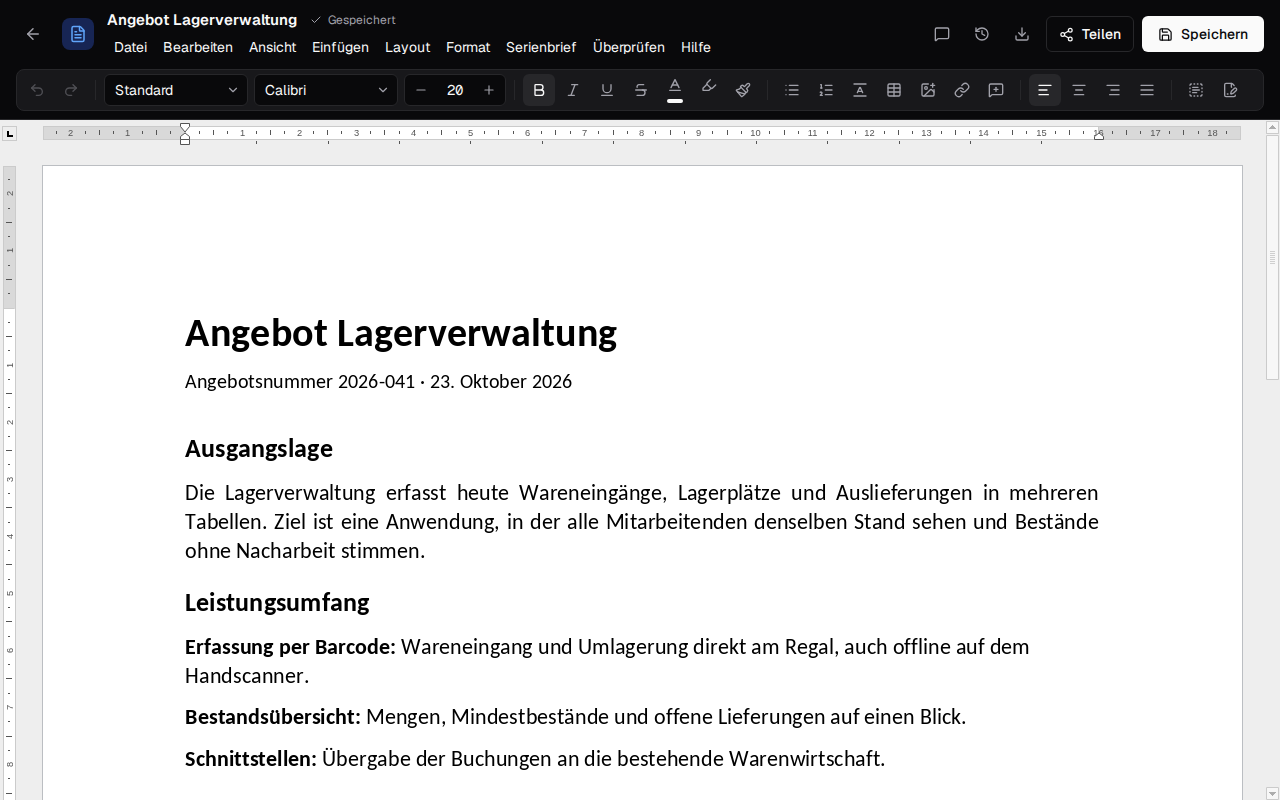
Task: Insert a numbered list
Action: pyautogui.click(x=826, y=90)
